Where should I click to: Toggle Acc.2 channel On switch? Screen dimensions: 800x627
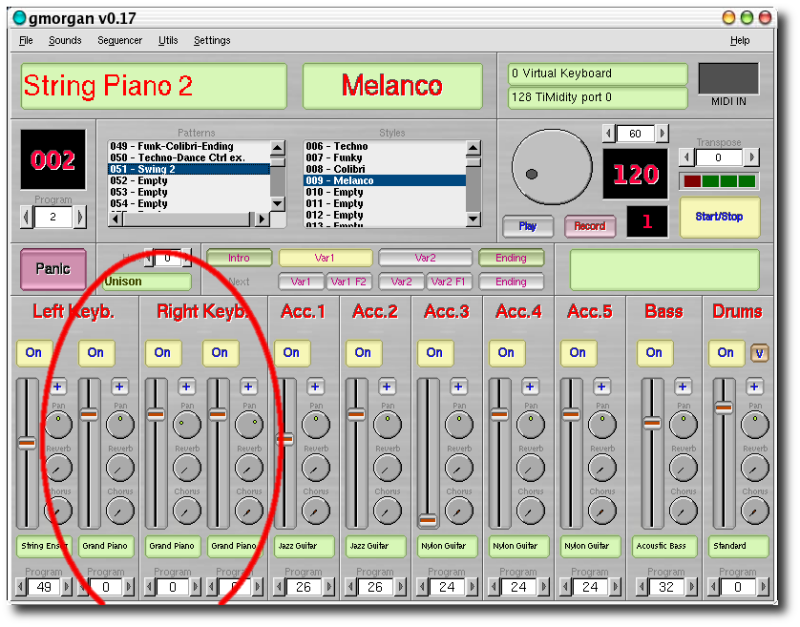tap(363, 353)
